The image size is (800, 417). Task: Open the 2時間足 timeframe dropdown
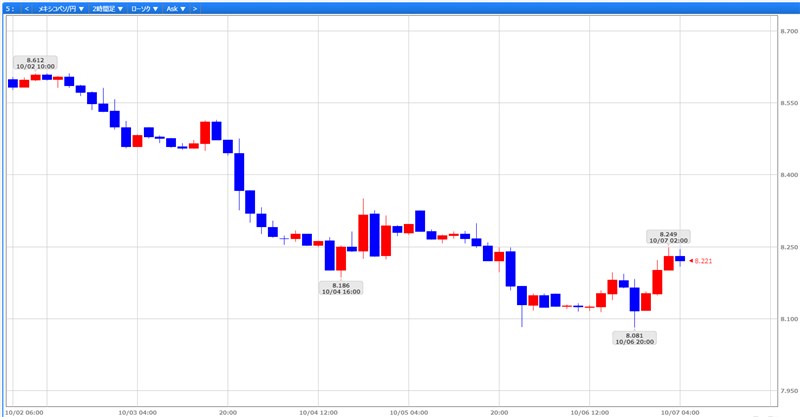point(107,8)
